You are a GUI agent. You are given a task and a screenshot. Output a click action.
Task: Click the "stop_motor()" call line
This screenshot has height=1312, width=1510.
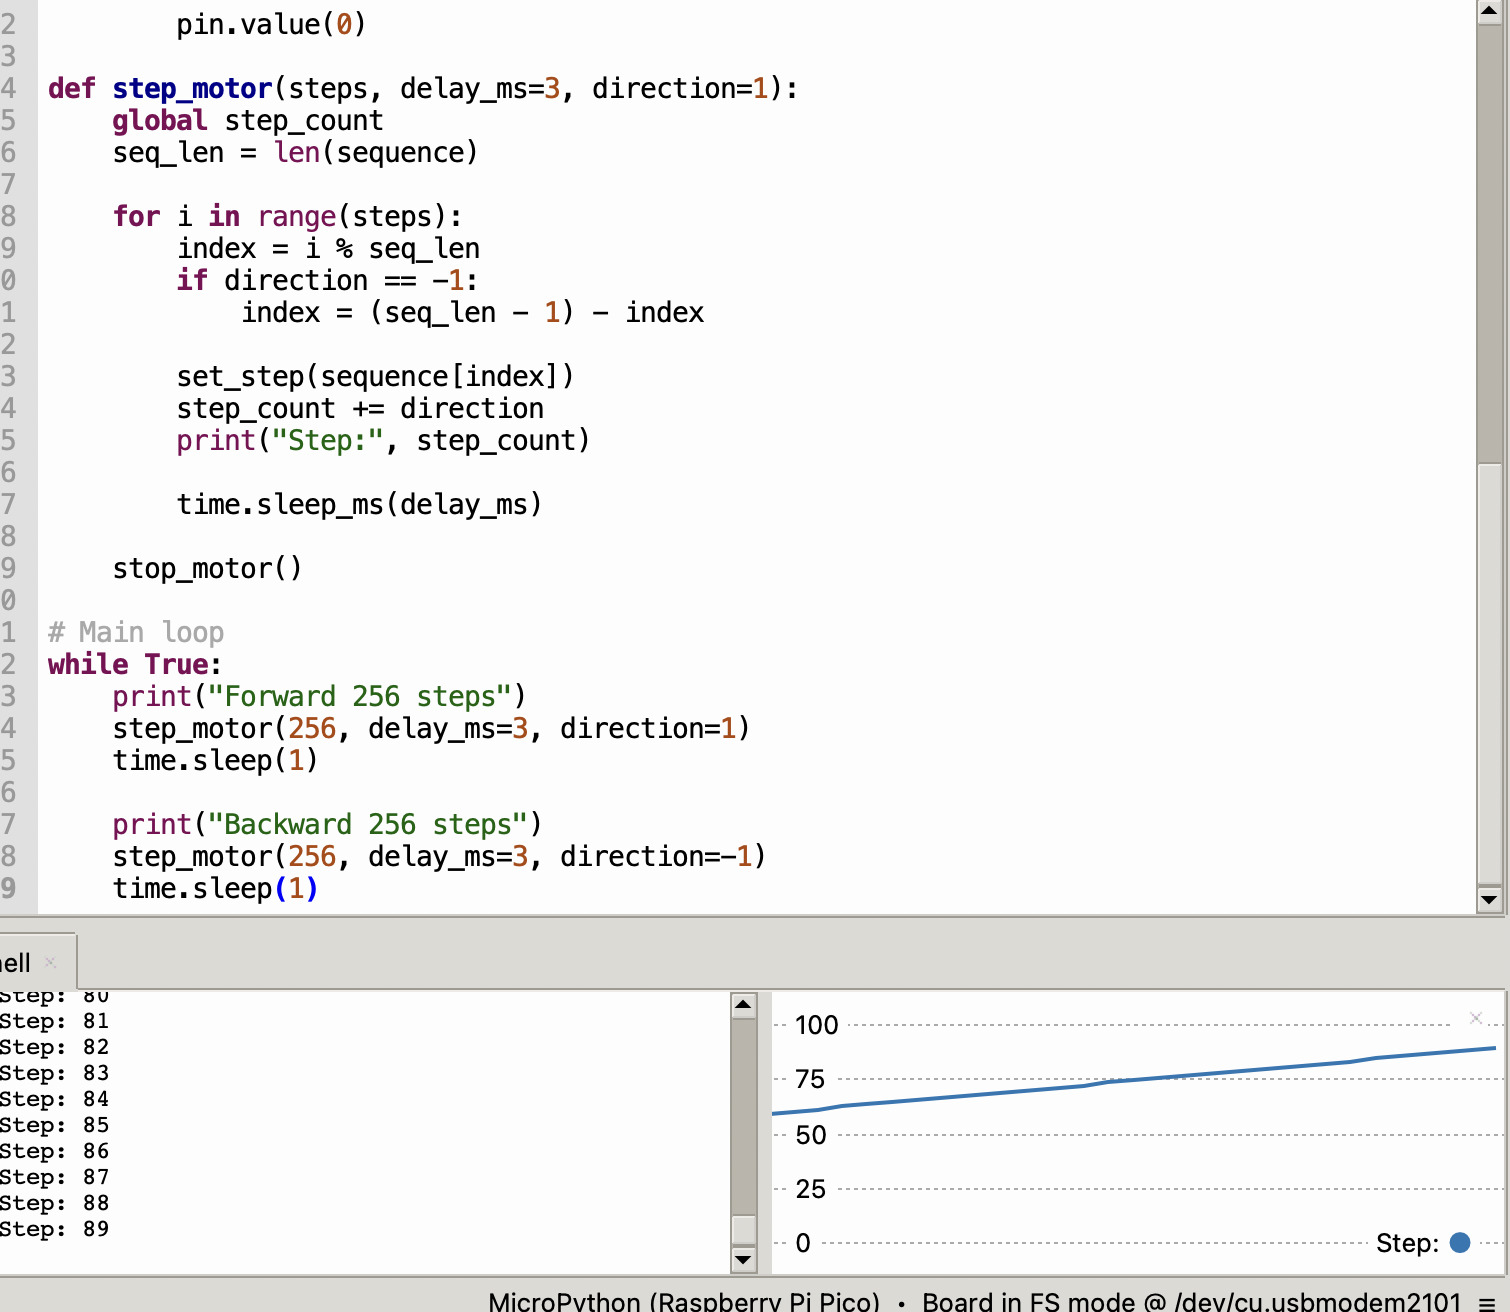pyautogui.click(x=207, y=568)
